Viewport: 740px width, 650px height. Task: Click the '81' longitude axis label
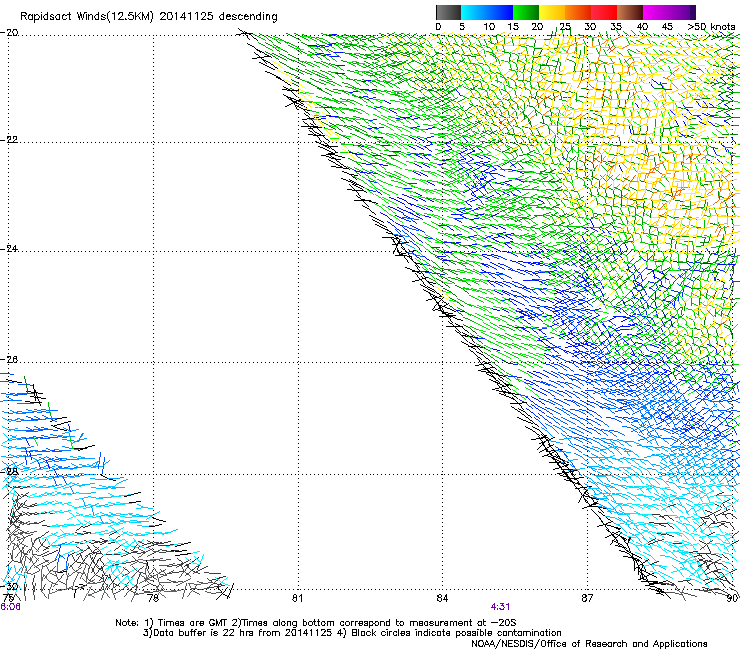click(297, 599)
